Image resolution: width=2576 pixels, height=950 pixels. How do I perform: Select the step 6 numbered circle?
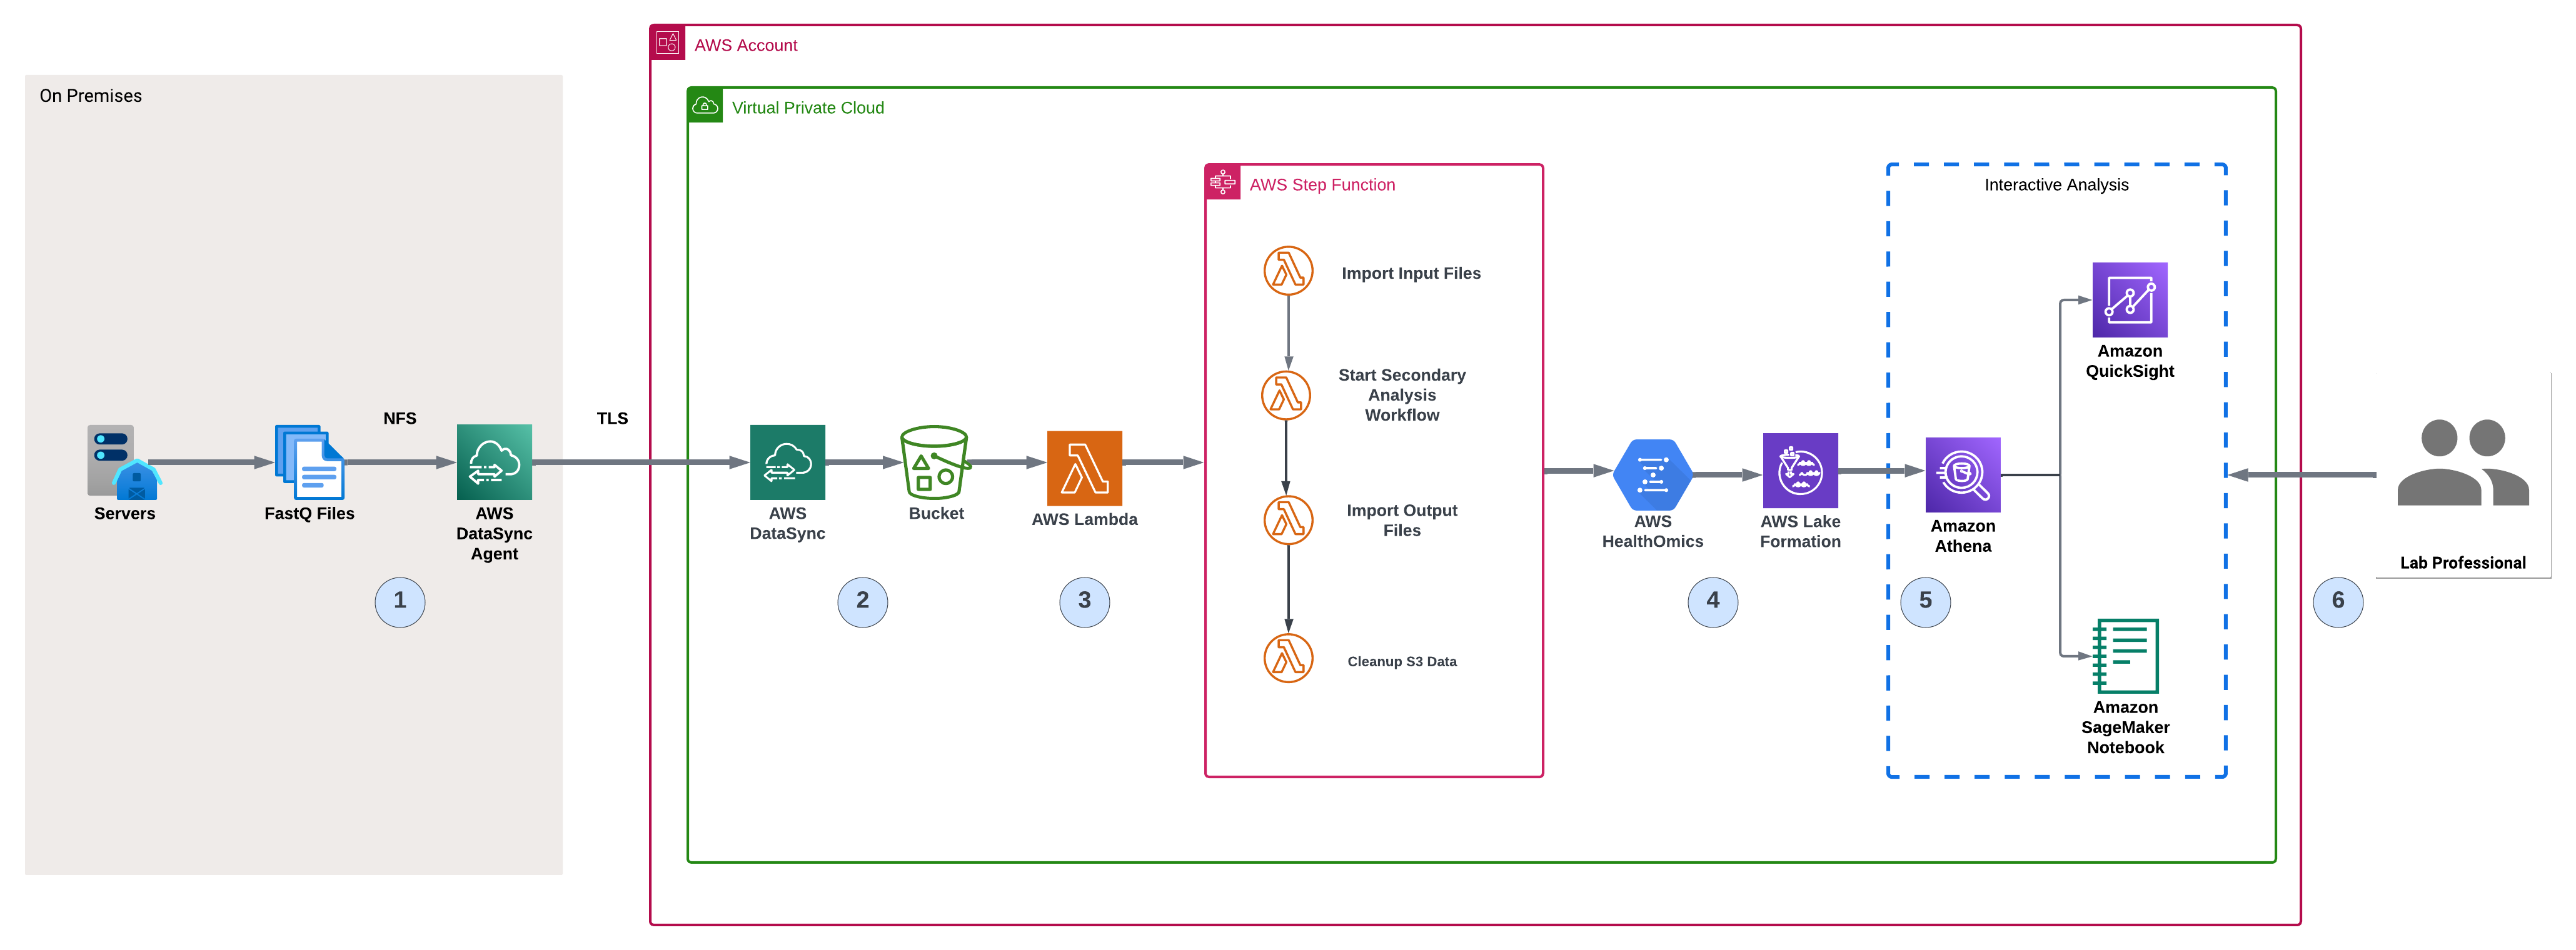[x=2337, y=601]
